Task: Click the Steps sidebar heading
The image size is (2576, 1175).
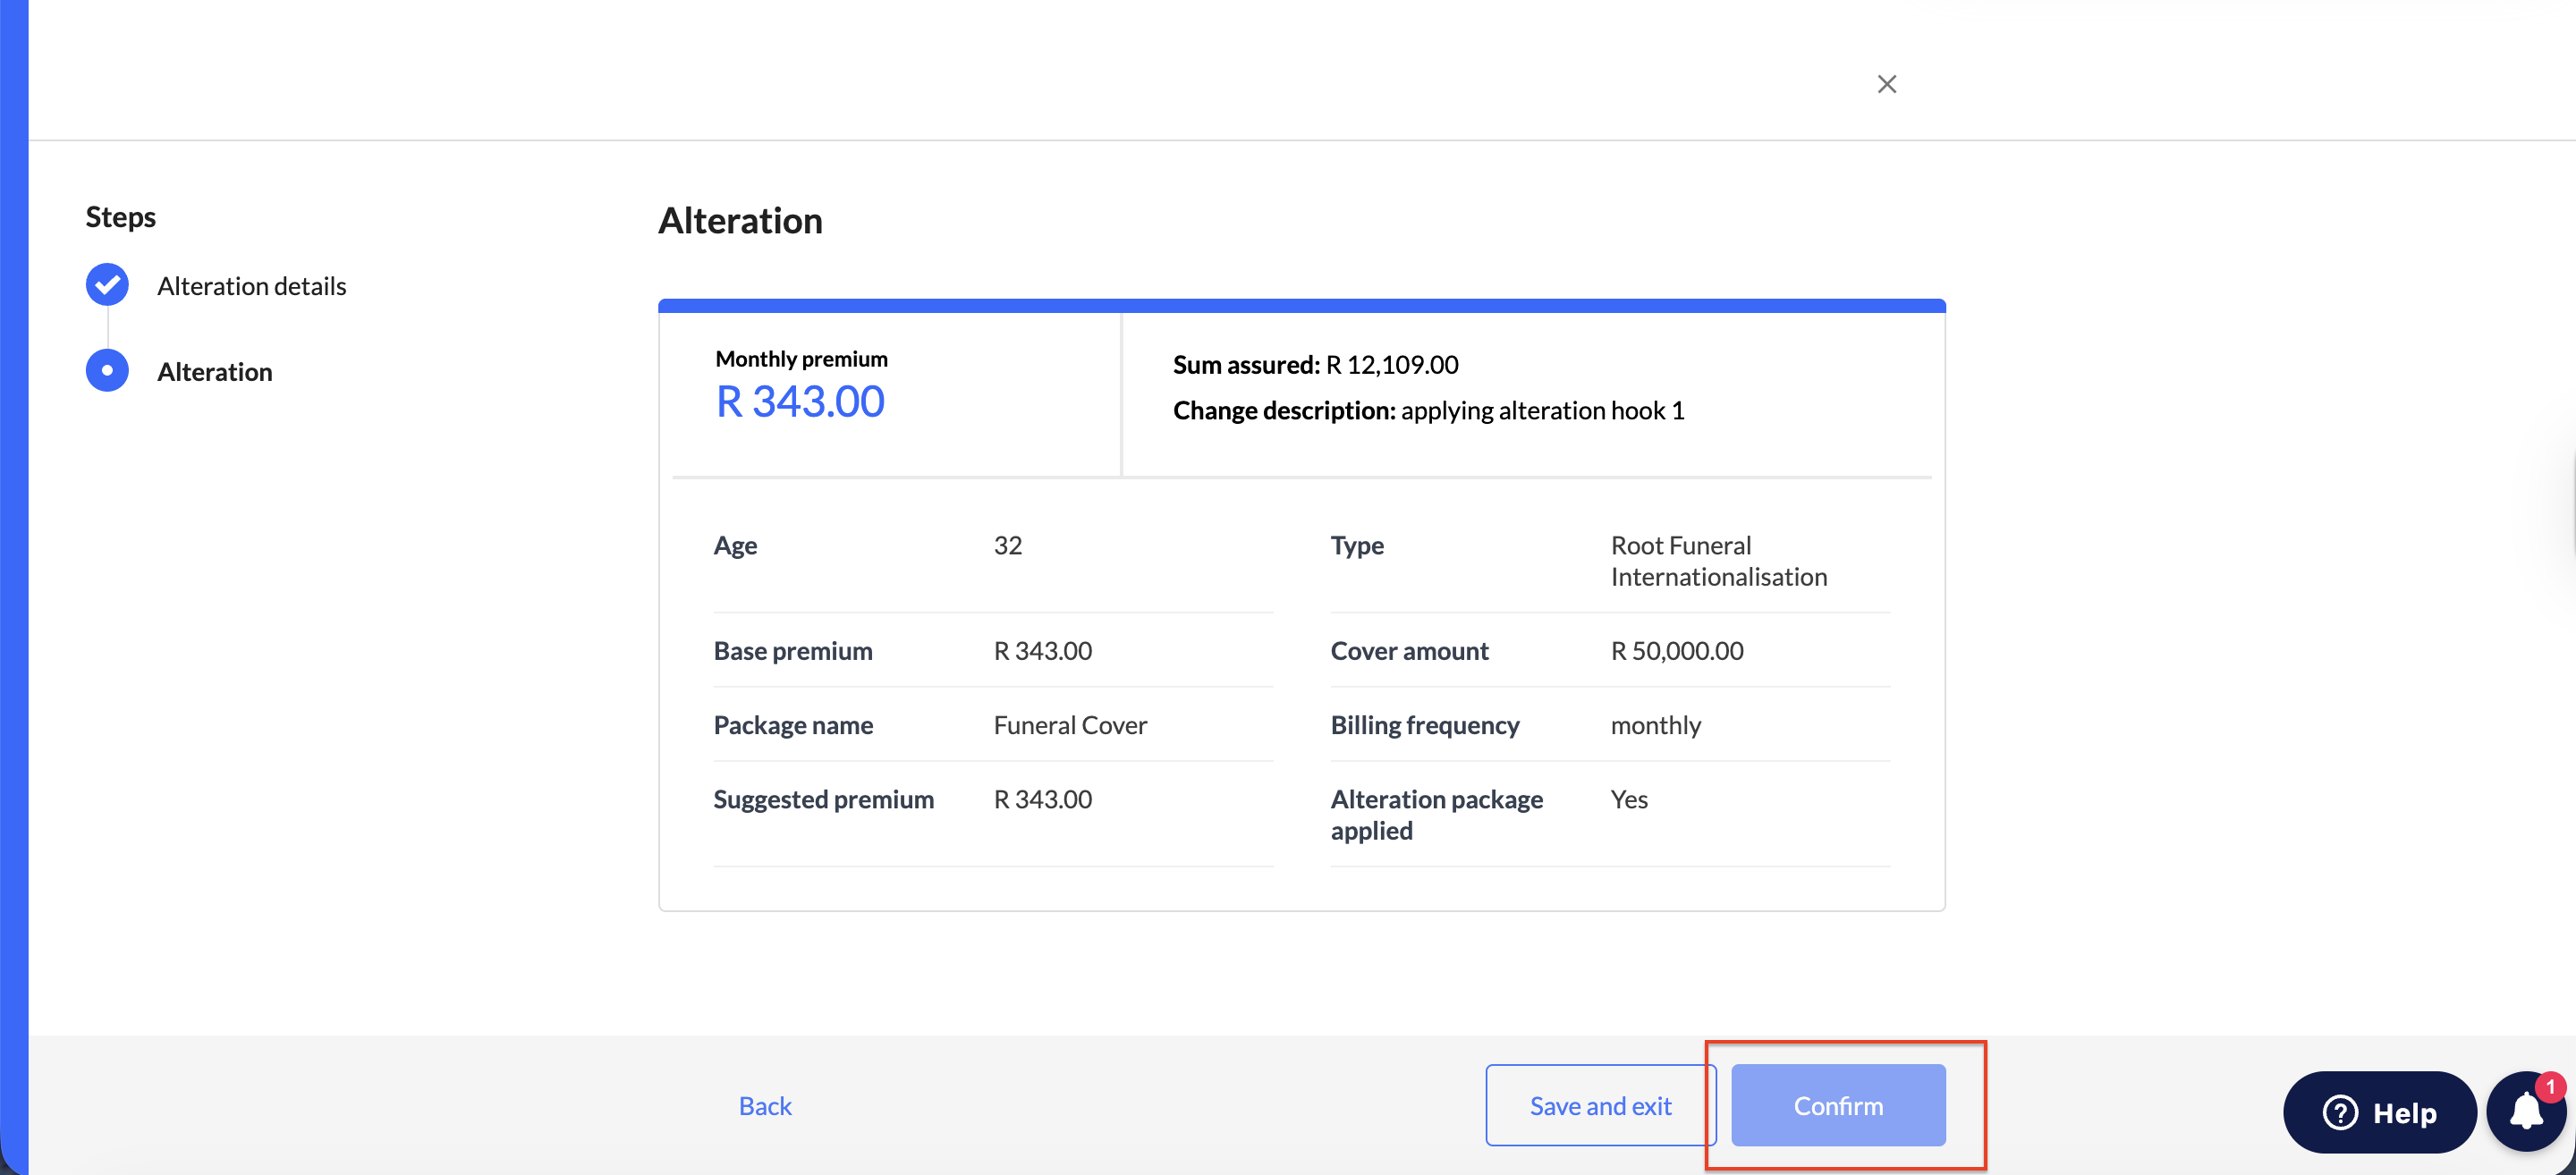Action: coord(120,217)
